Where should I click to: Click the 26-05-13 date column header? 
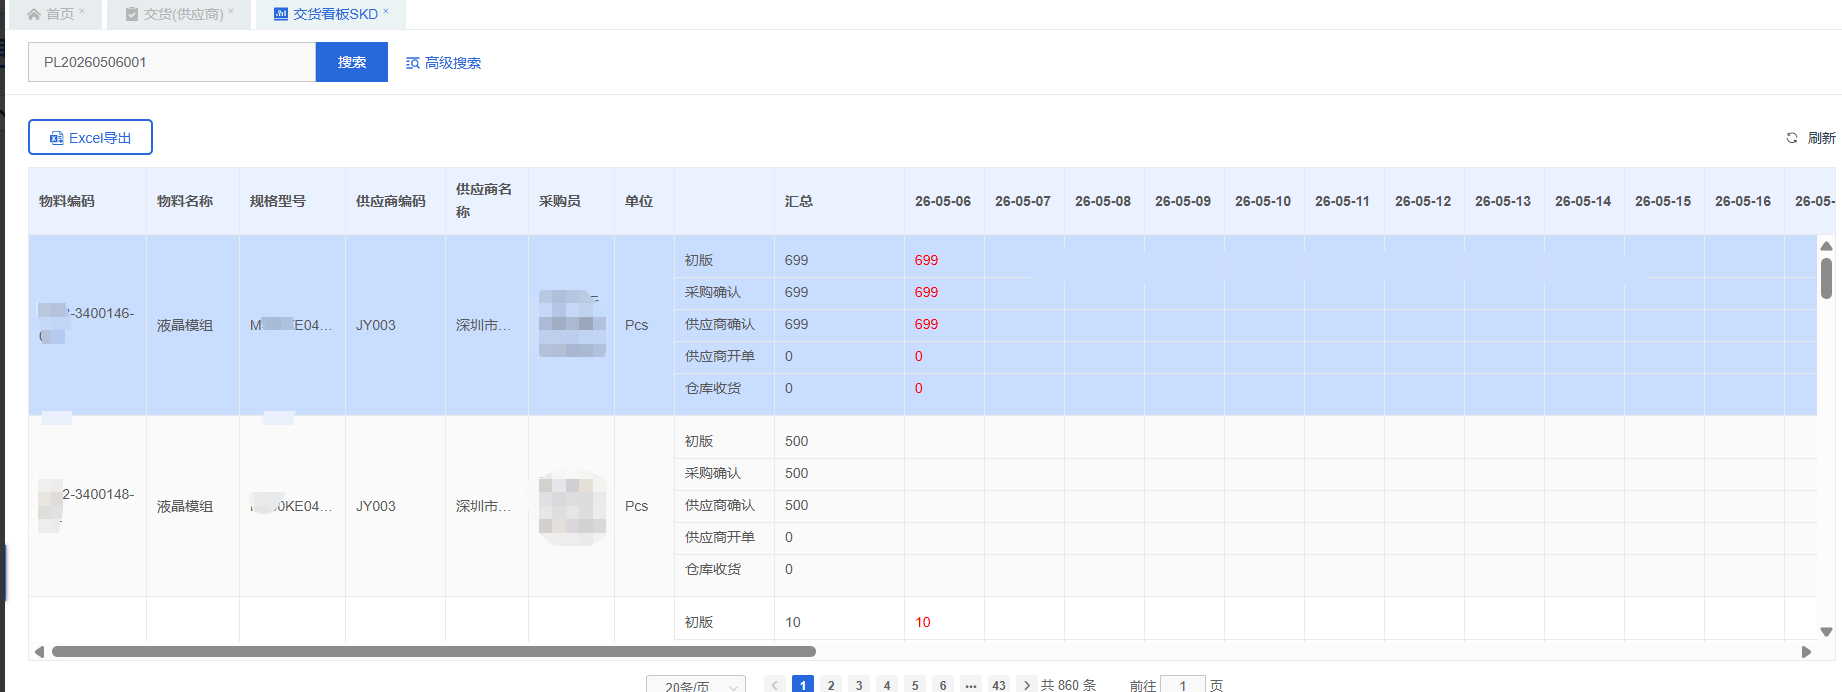[x=1503, y=201]
